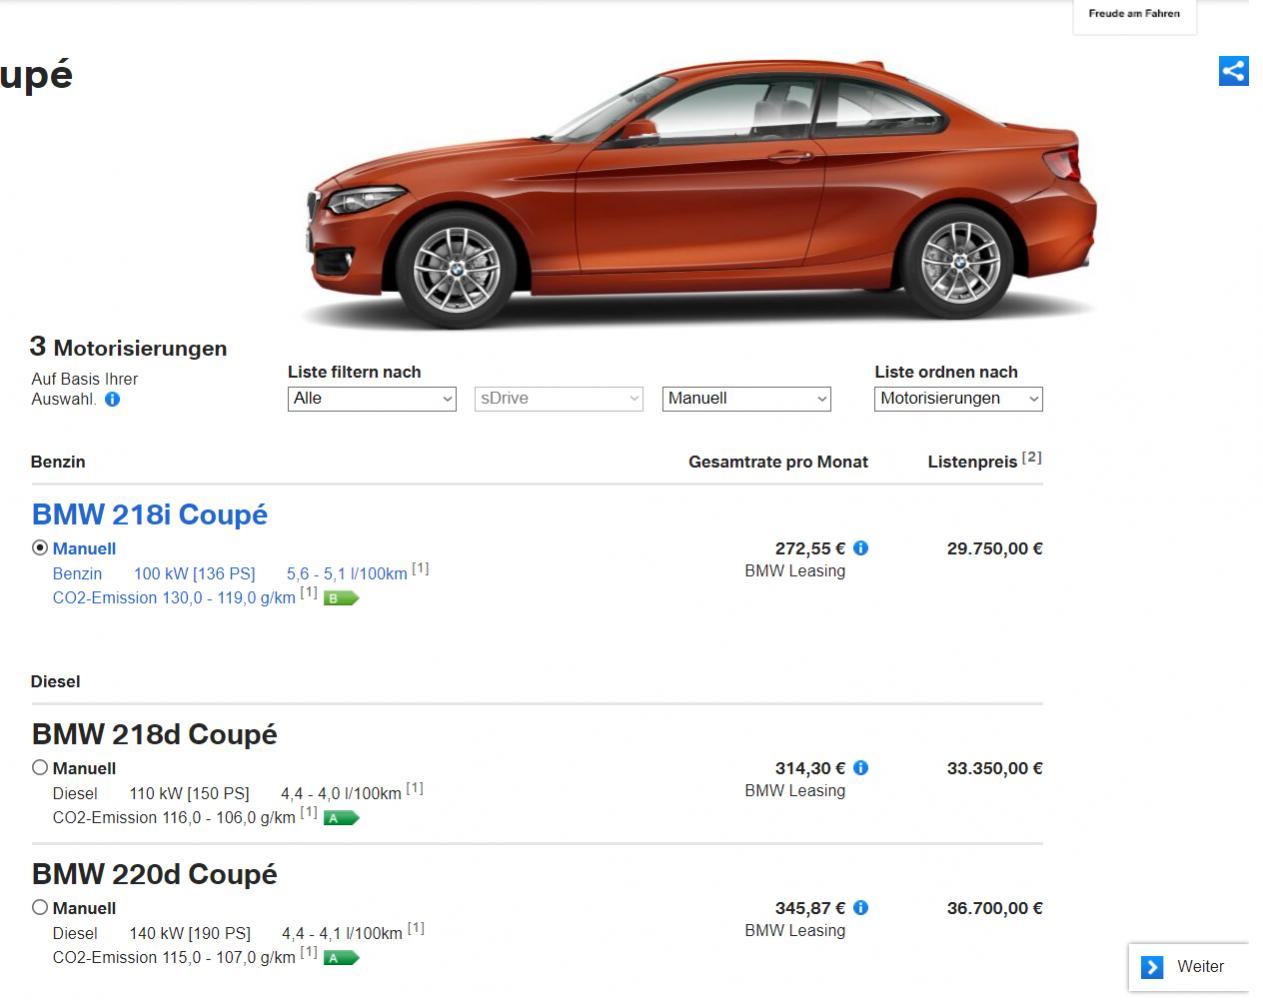This screenshot has width=1263, height=1000.
Task: Click footnote [1] after 5,6 - 5,1 l/100km
Action: (x=420, y=568)
